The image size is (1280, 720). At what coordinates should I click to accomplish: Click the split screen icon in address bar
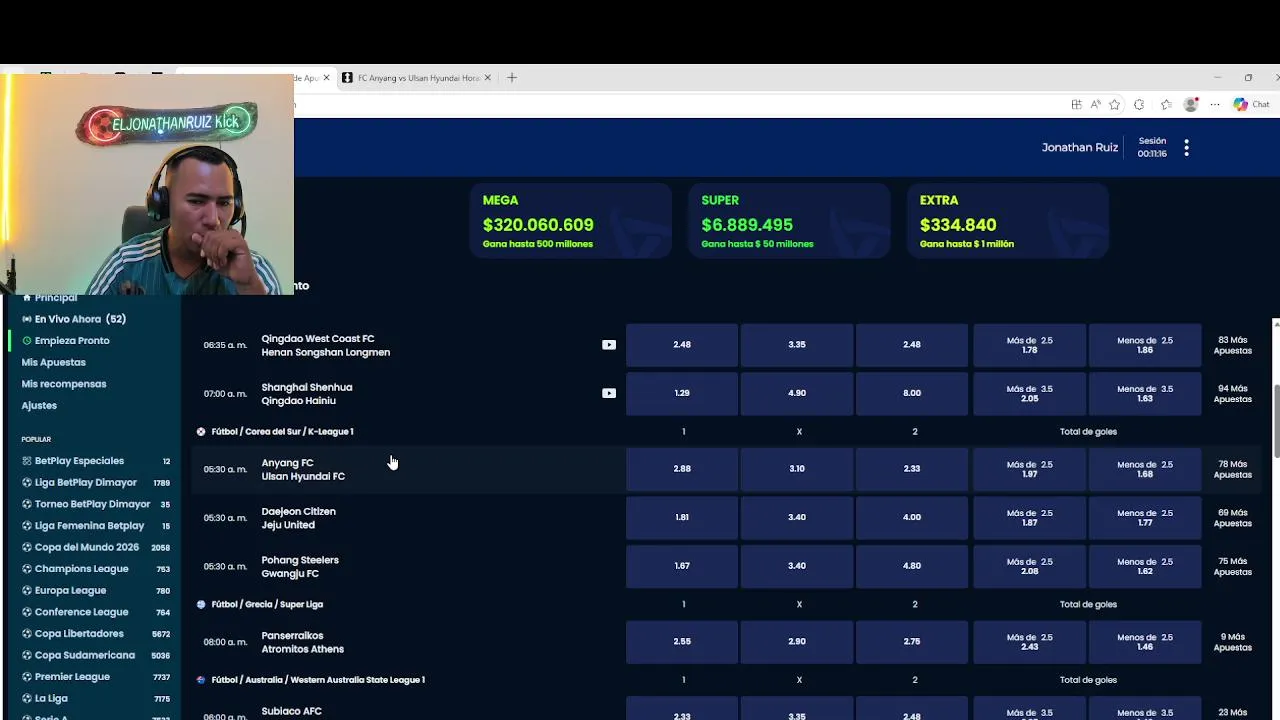click(x=1076, y=105)
